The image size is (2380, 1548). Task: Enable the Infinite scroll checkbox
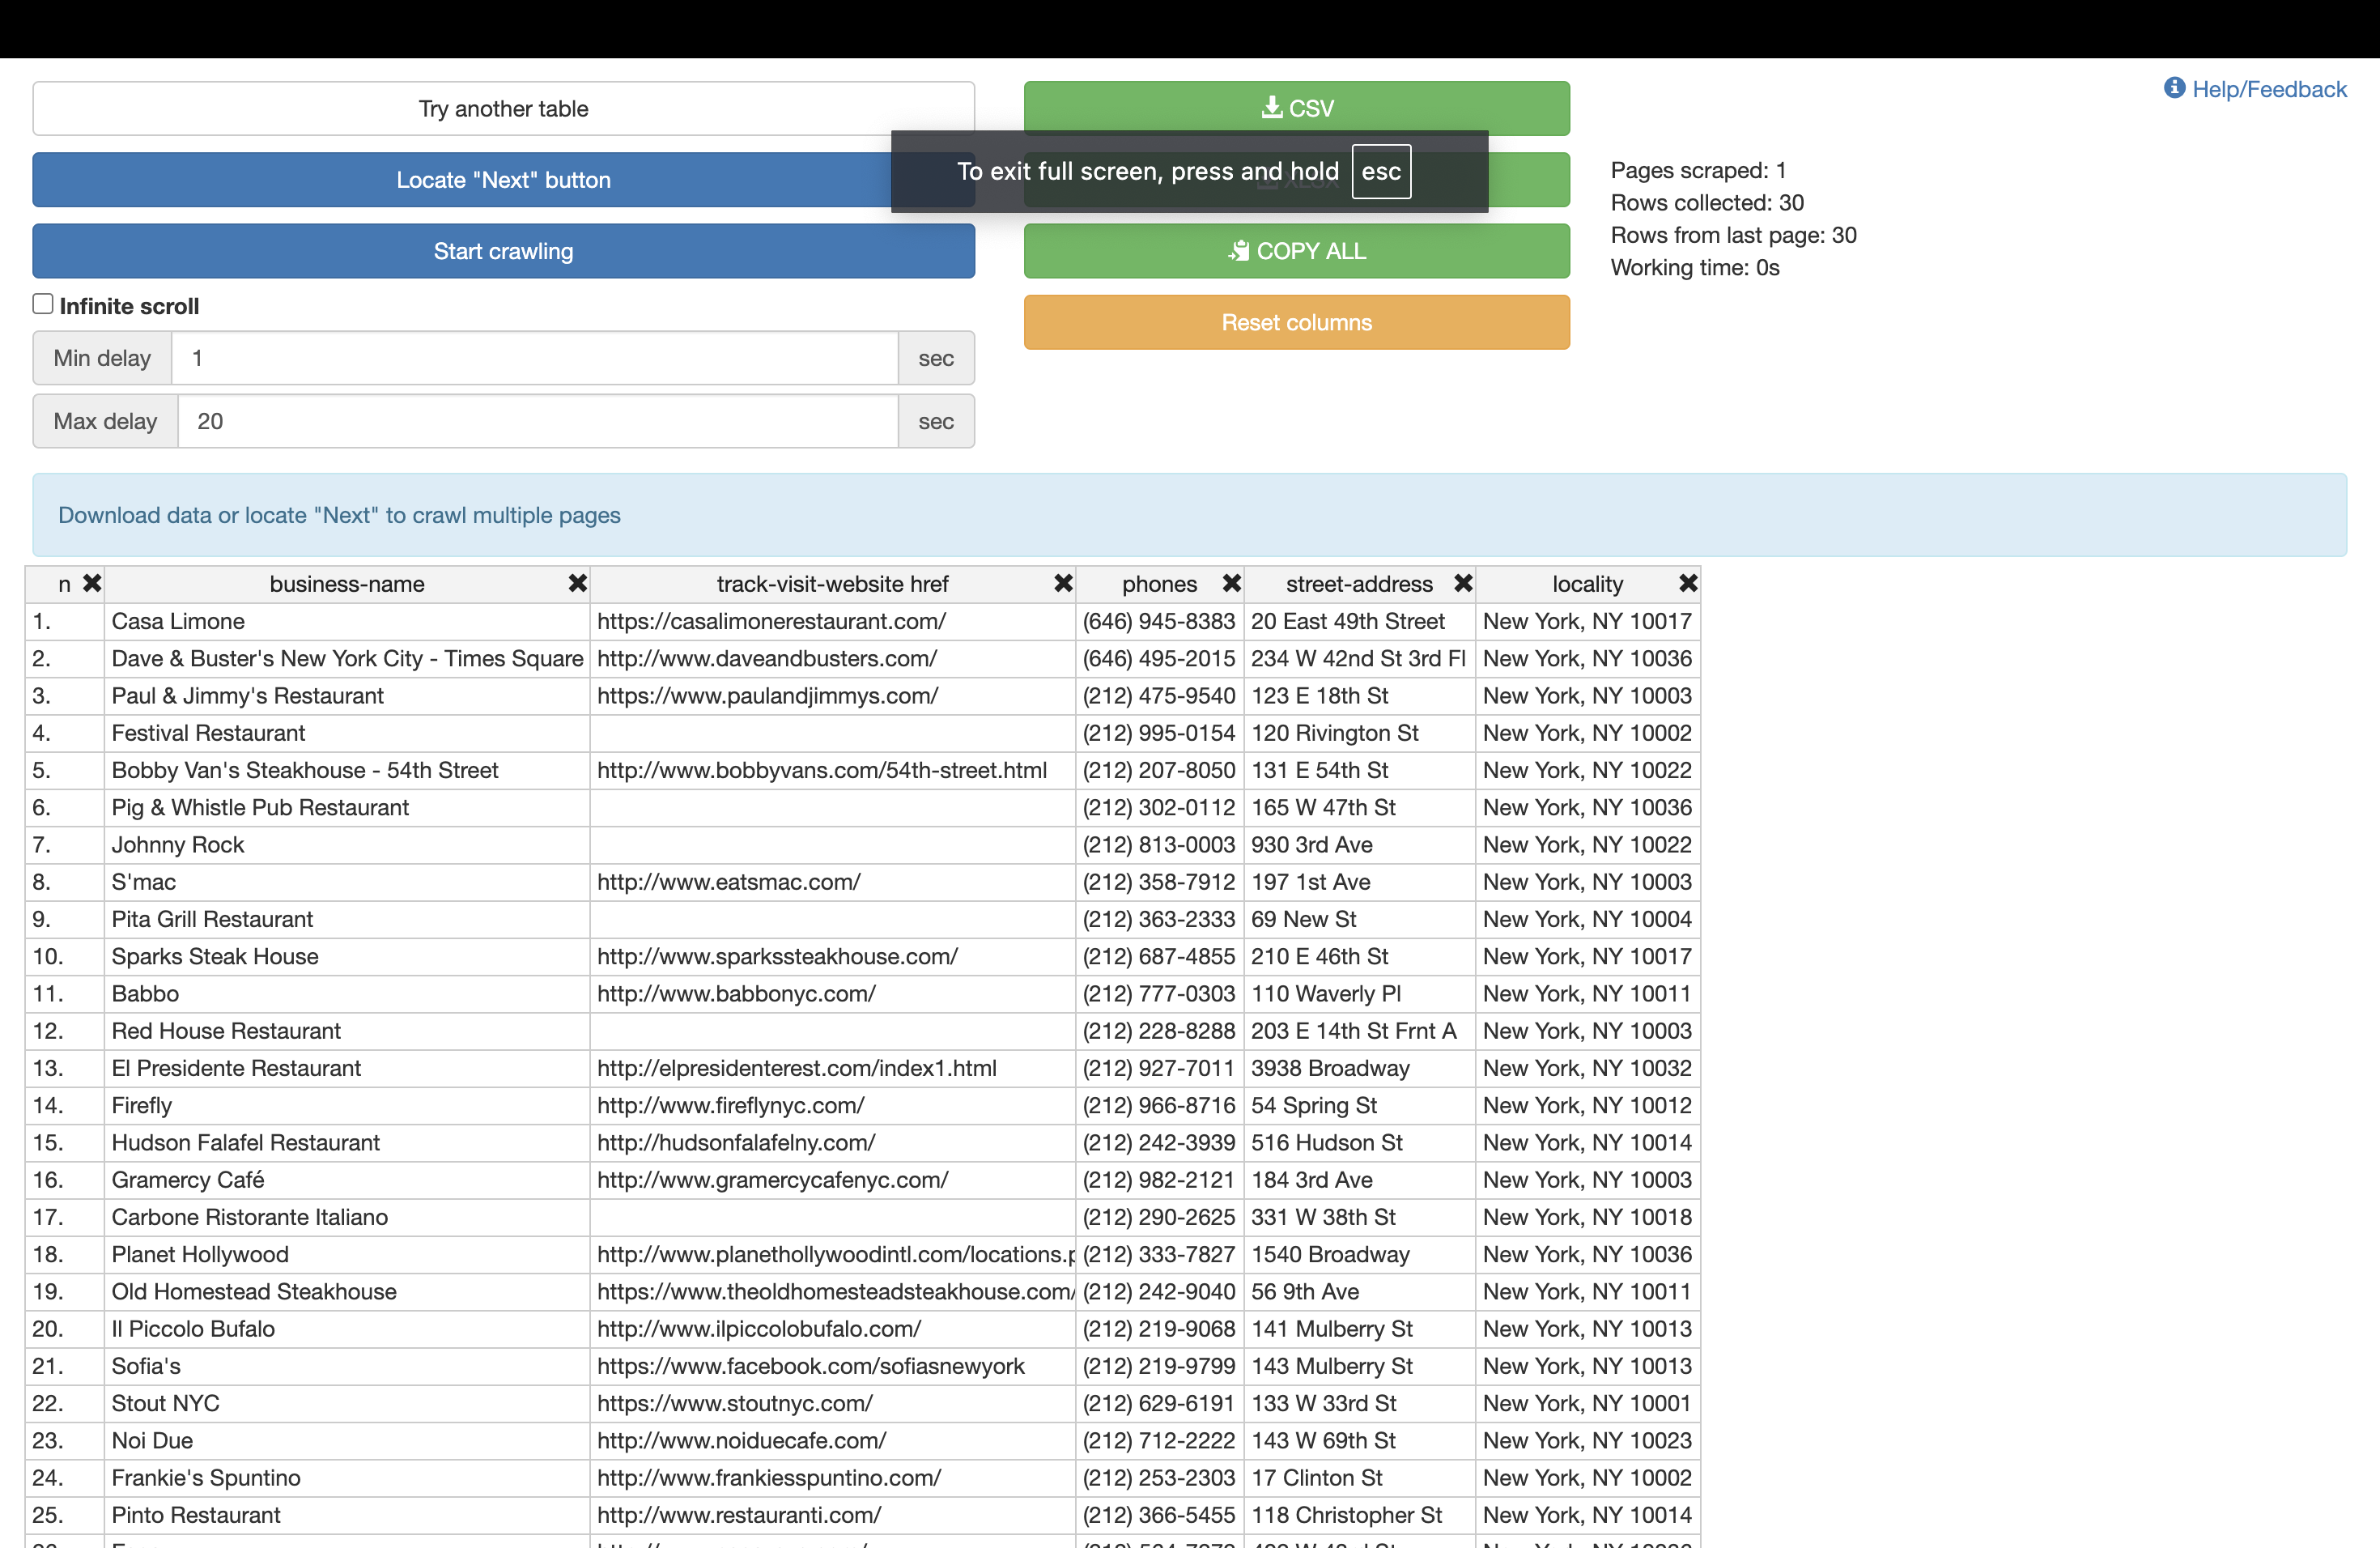click(x=43, y=304)
